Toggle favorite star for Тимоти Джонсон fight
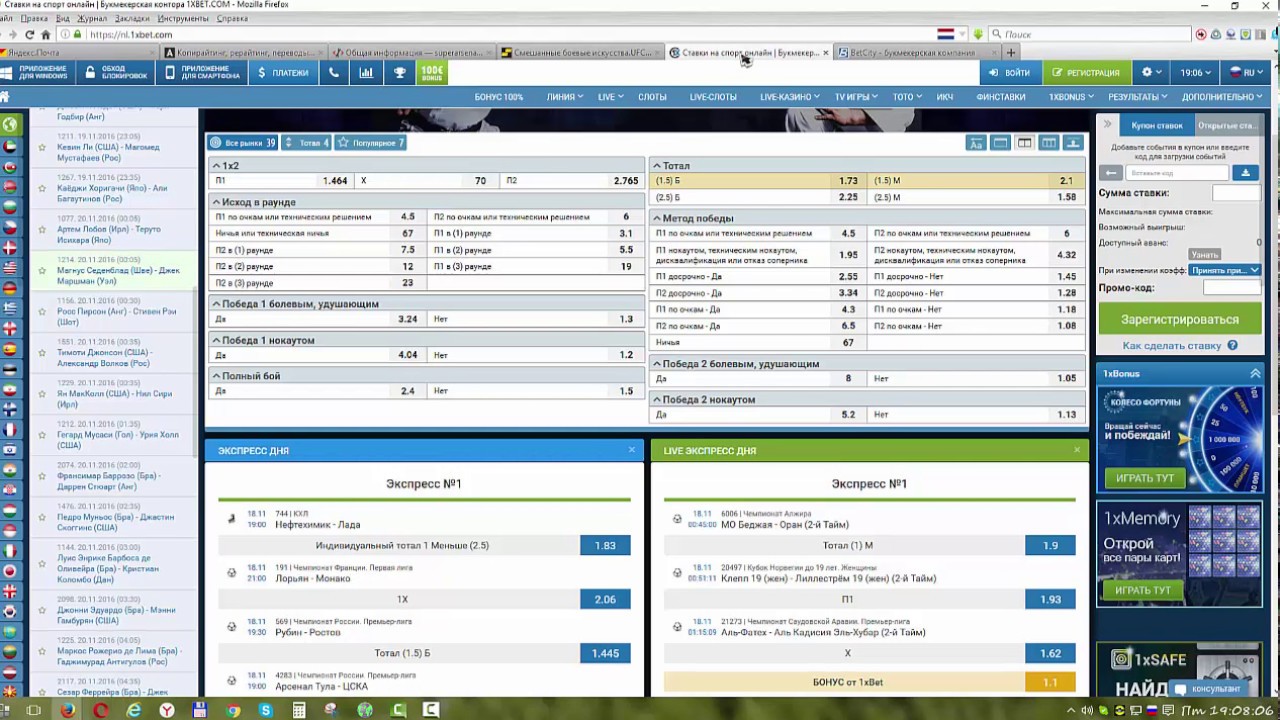This screenshot has height=720, width=1280. tap(42, 352)
